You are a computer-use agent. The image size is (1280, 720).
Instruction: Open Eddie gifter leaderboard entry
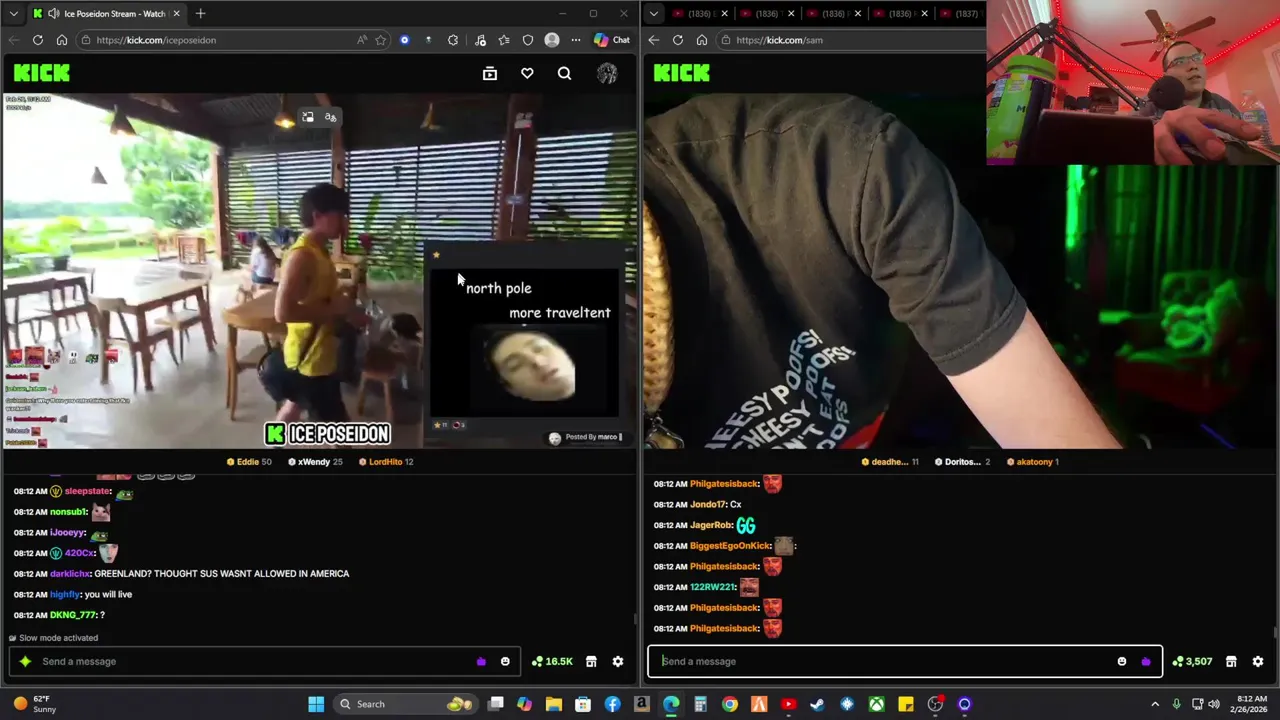pyautogui.click(x=249, y=462)
